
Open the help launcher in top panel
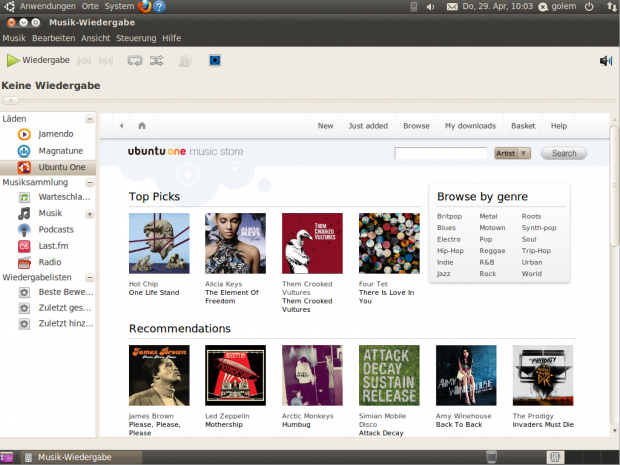[159, 6]
